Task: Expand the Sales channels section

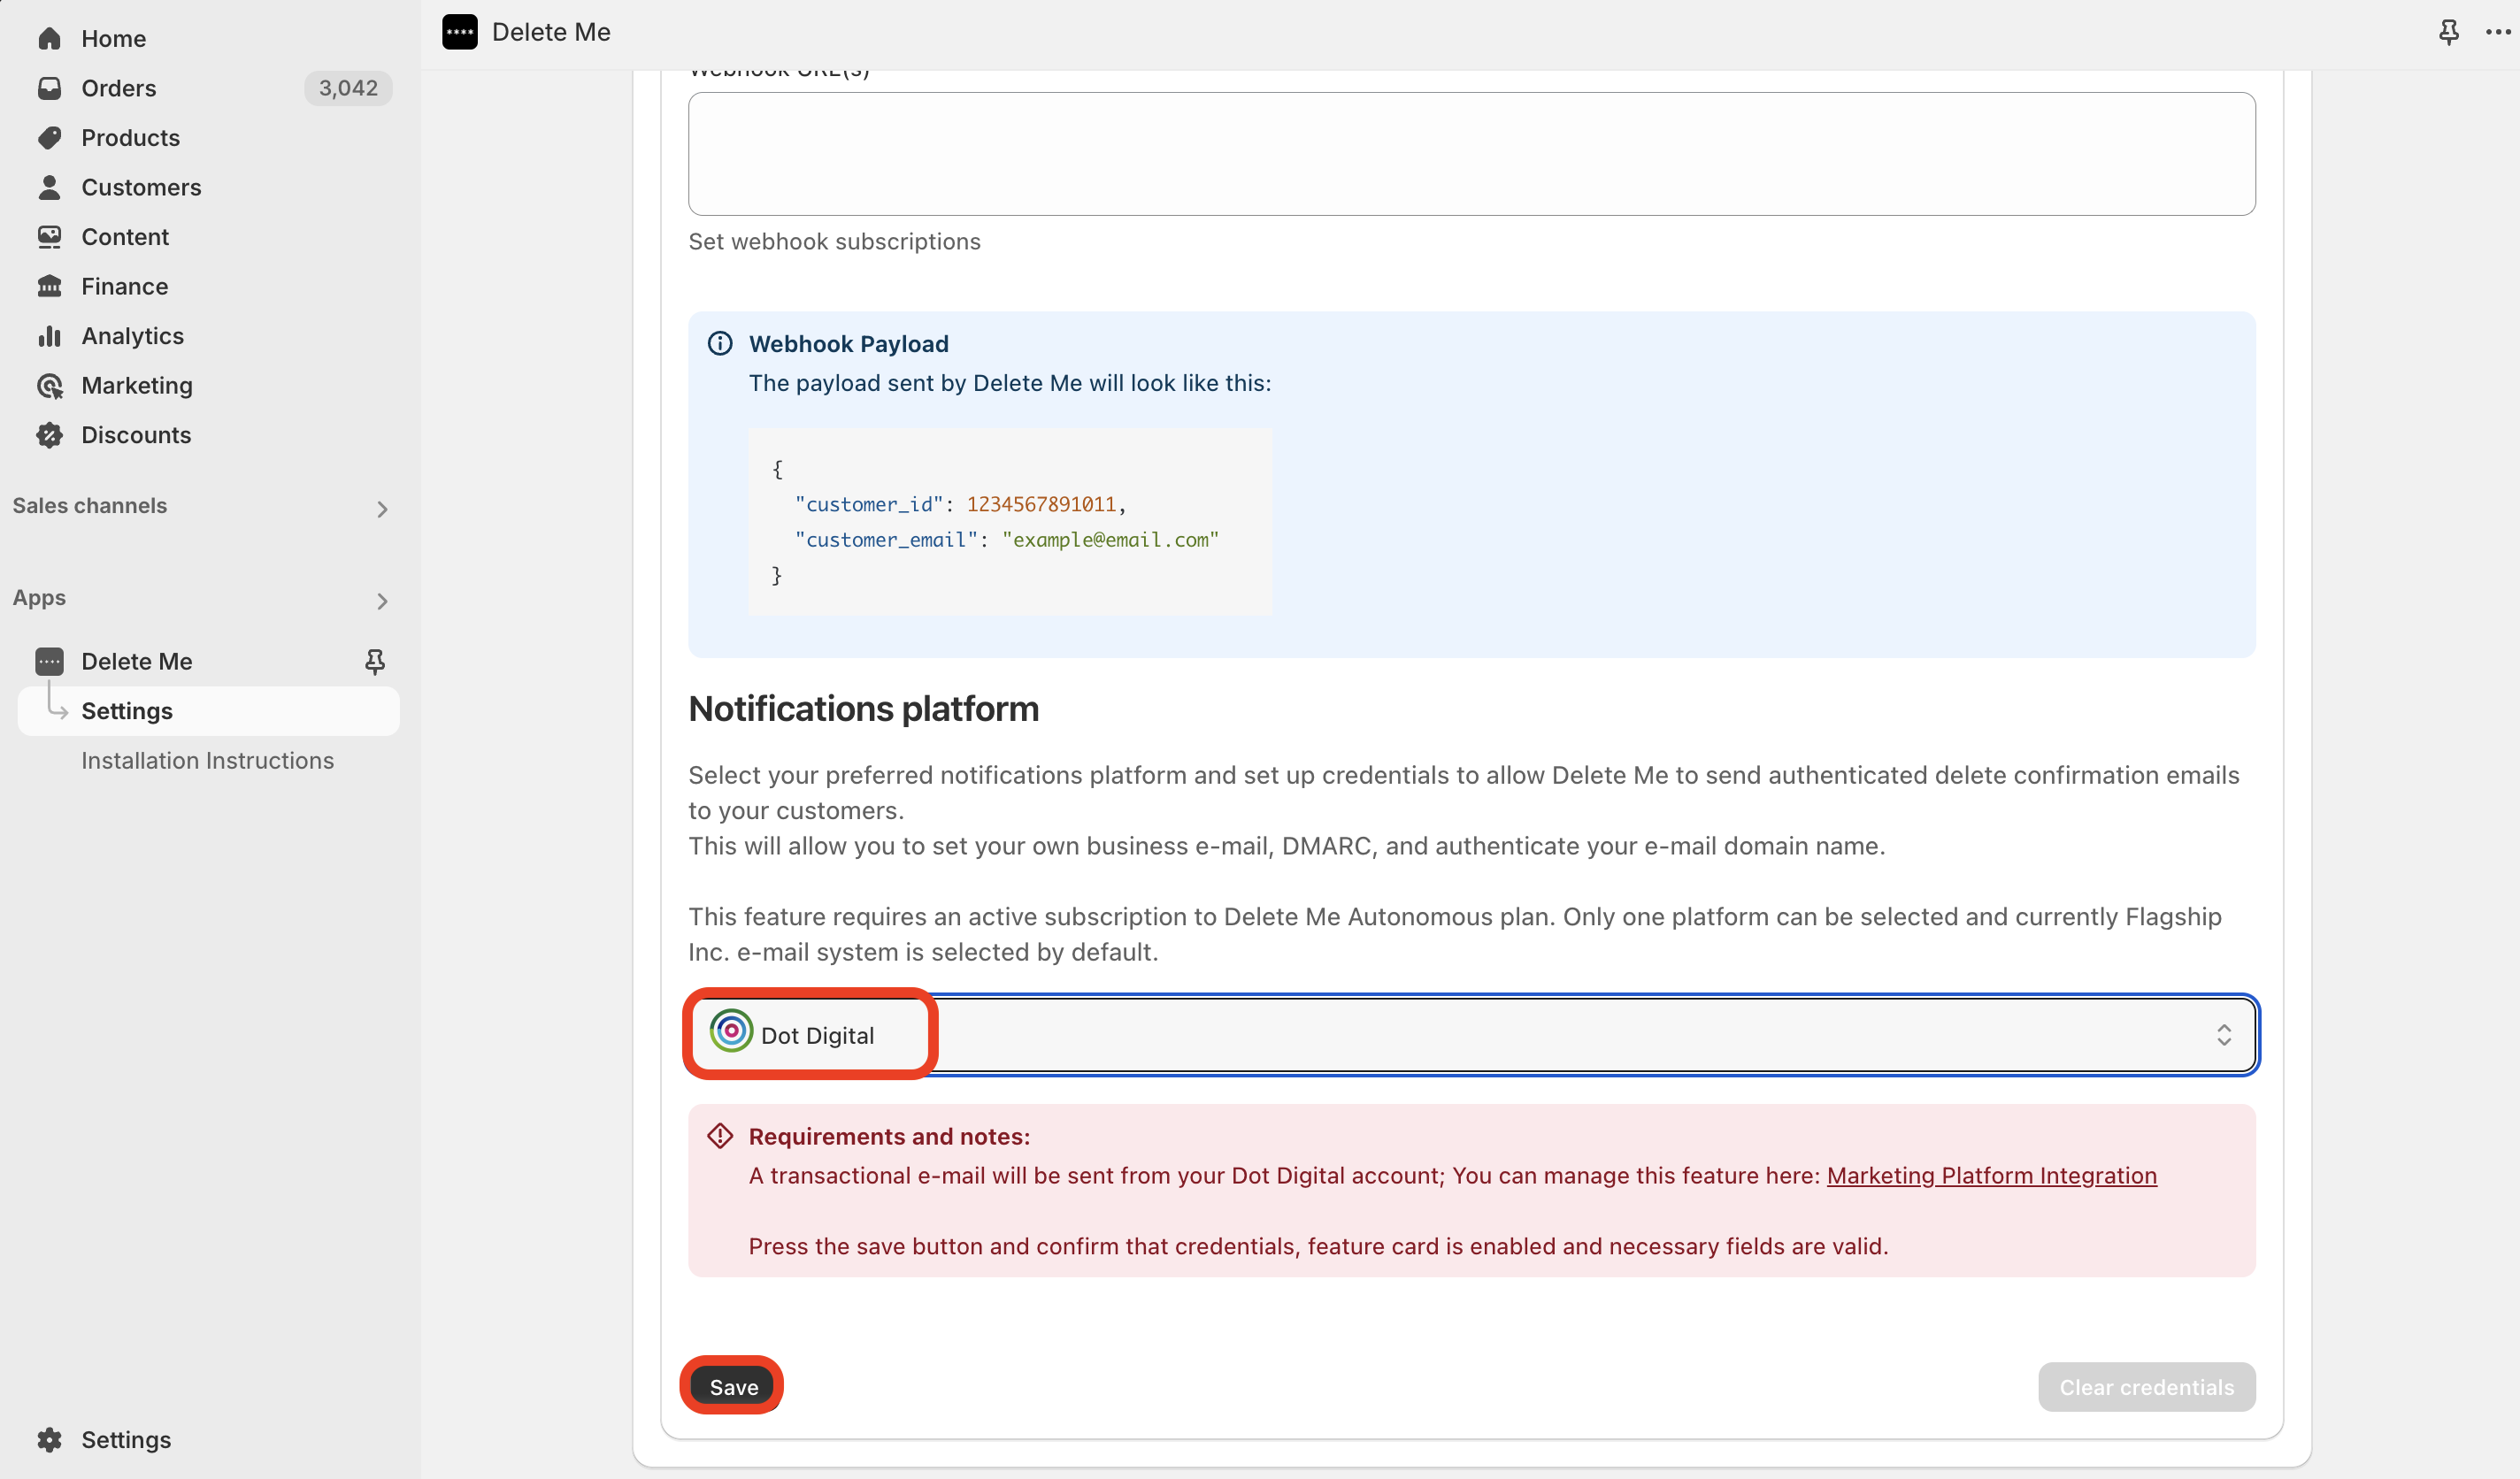Action: (382, 509)
